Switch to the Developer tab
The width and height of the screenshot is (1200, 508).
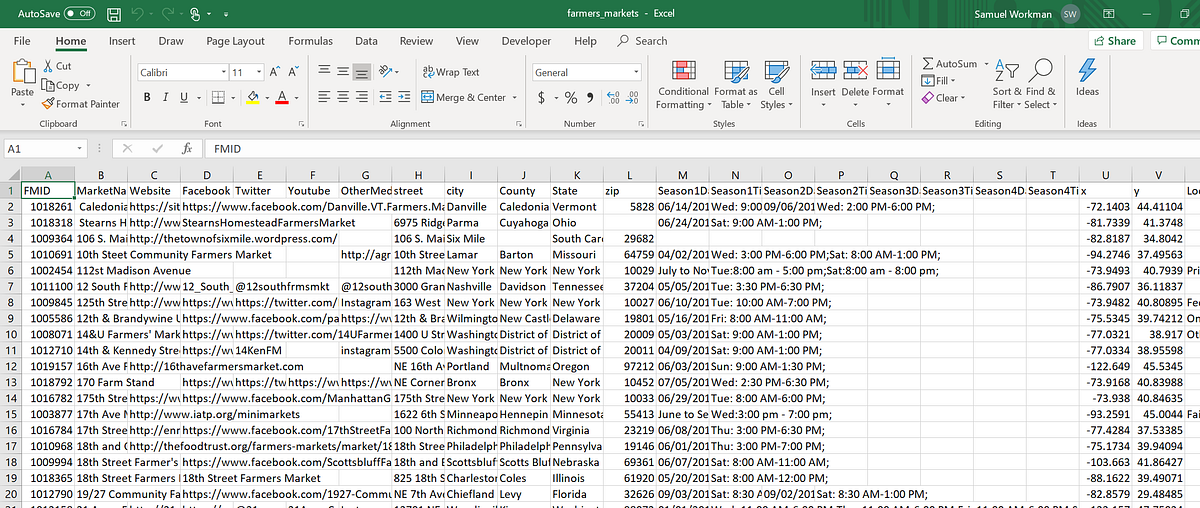click(526, 41)
